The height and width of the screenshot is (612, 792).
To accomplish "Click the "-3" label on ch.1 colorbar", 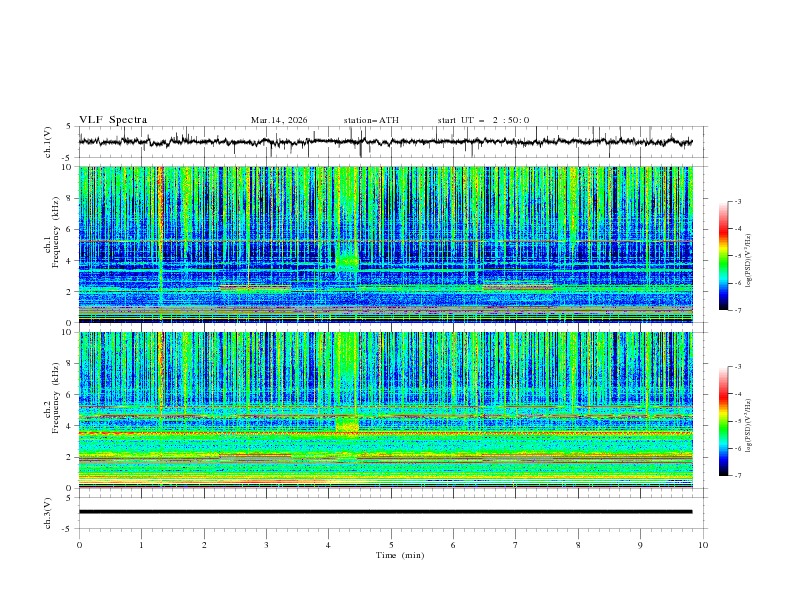I will pos(737,201).
